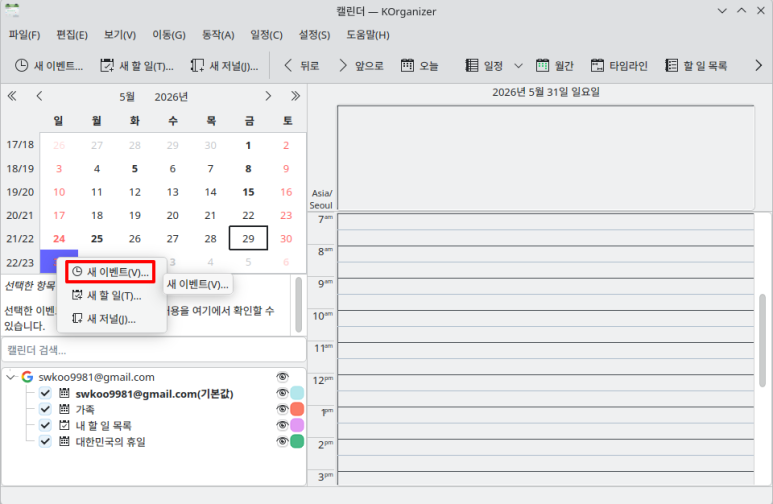Go to next month in mini calendar
Screen dimensions: 773x504
pos(268,96)
